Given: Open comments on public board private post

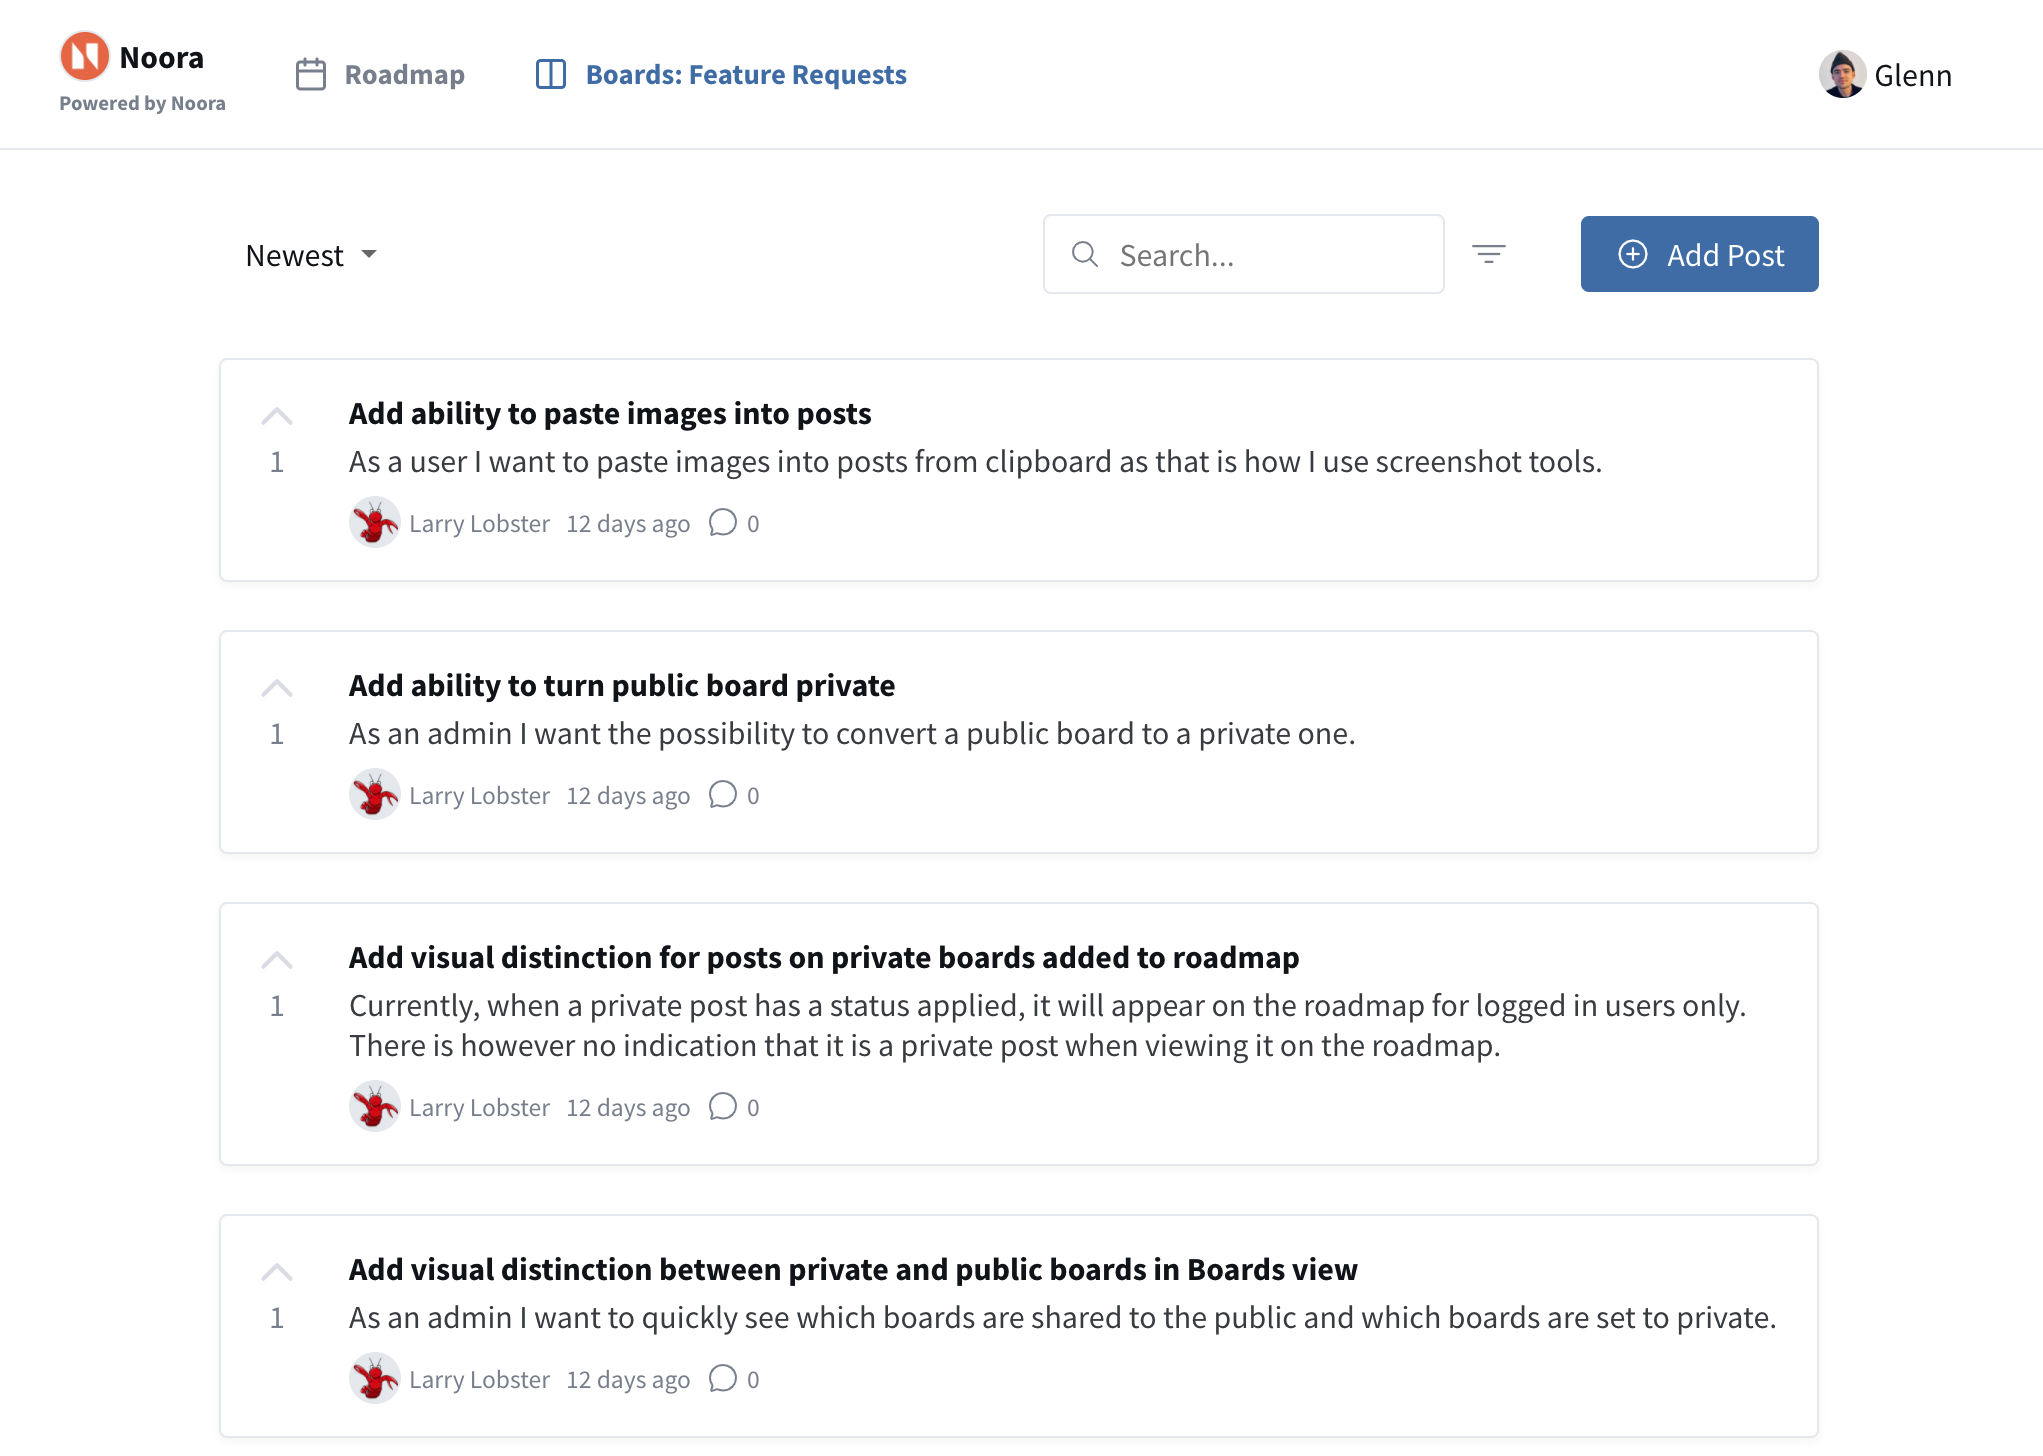Looking at the screenshot, I should click(723, 795).
